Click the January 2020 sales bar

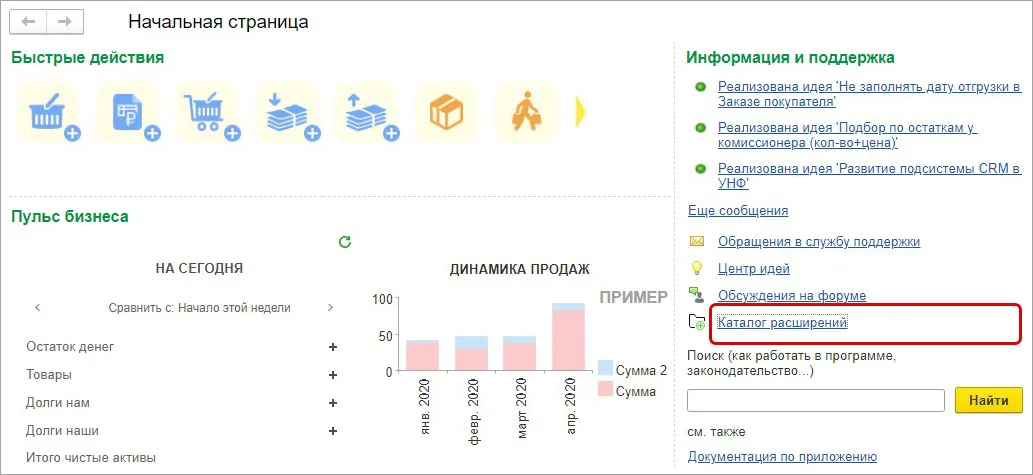click(x=422, y=355)
